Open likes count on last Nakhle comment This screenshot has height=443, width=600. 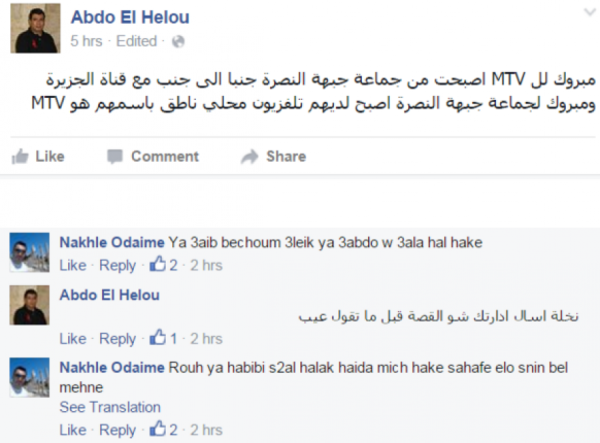pos(164,430)
